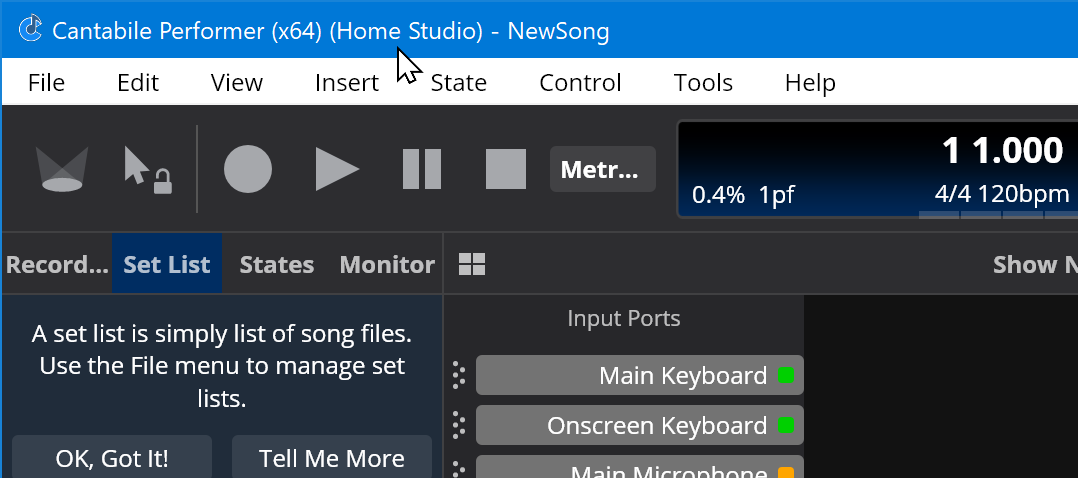Open the Edit menu
1078x478 pixels.
point(138,83)
